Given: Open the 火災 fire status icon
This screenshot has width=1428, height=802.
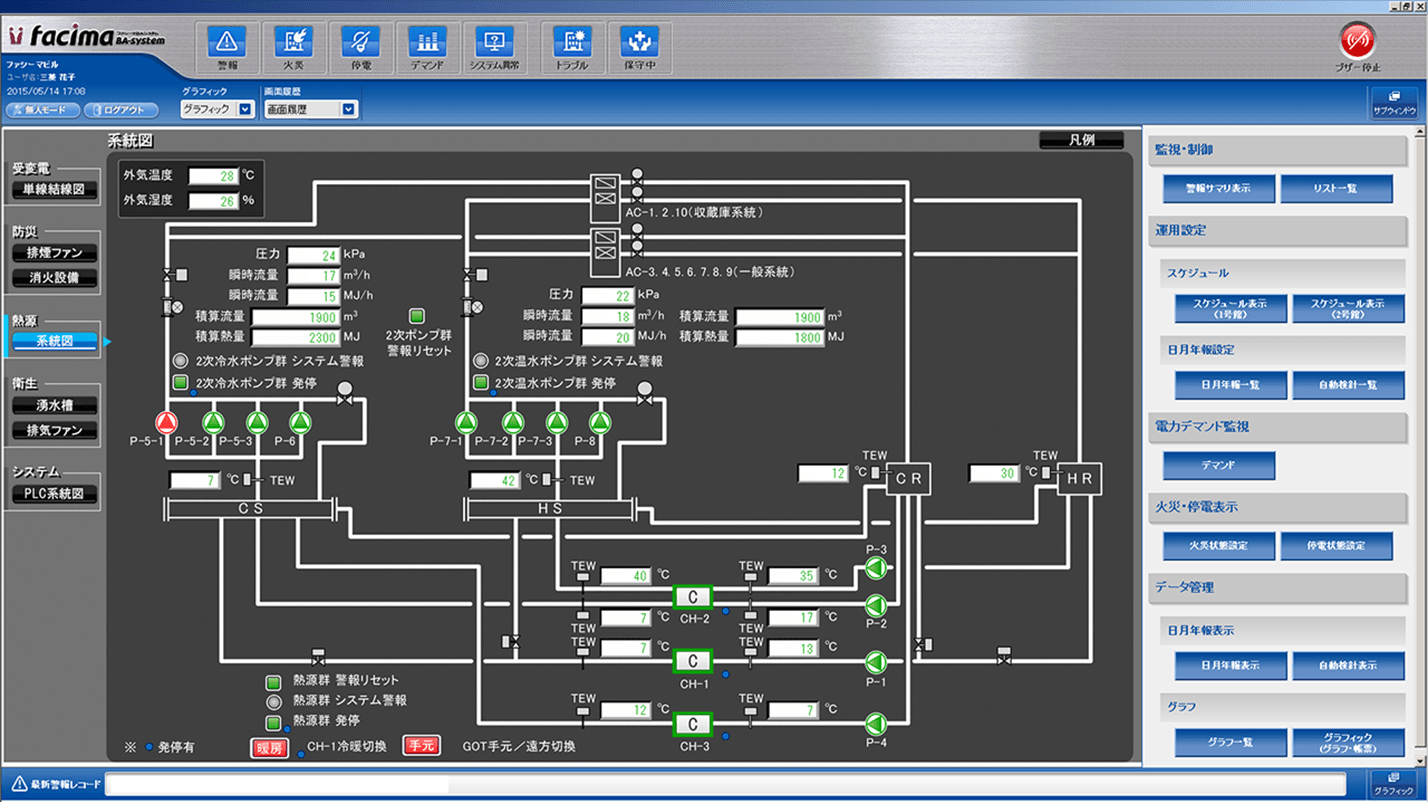Looking at the screenshot, I should tap(294, 42).
